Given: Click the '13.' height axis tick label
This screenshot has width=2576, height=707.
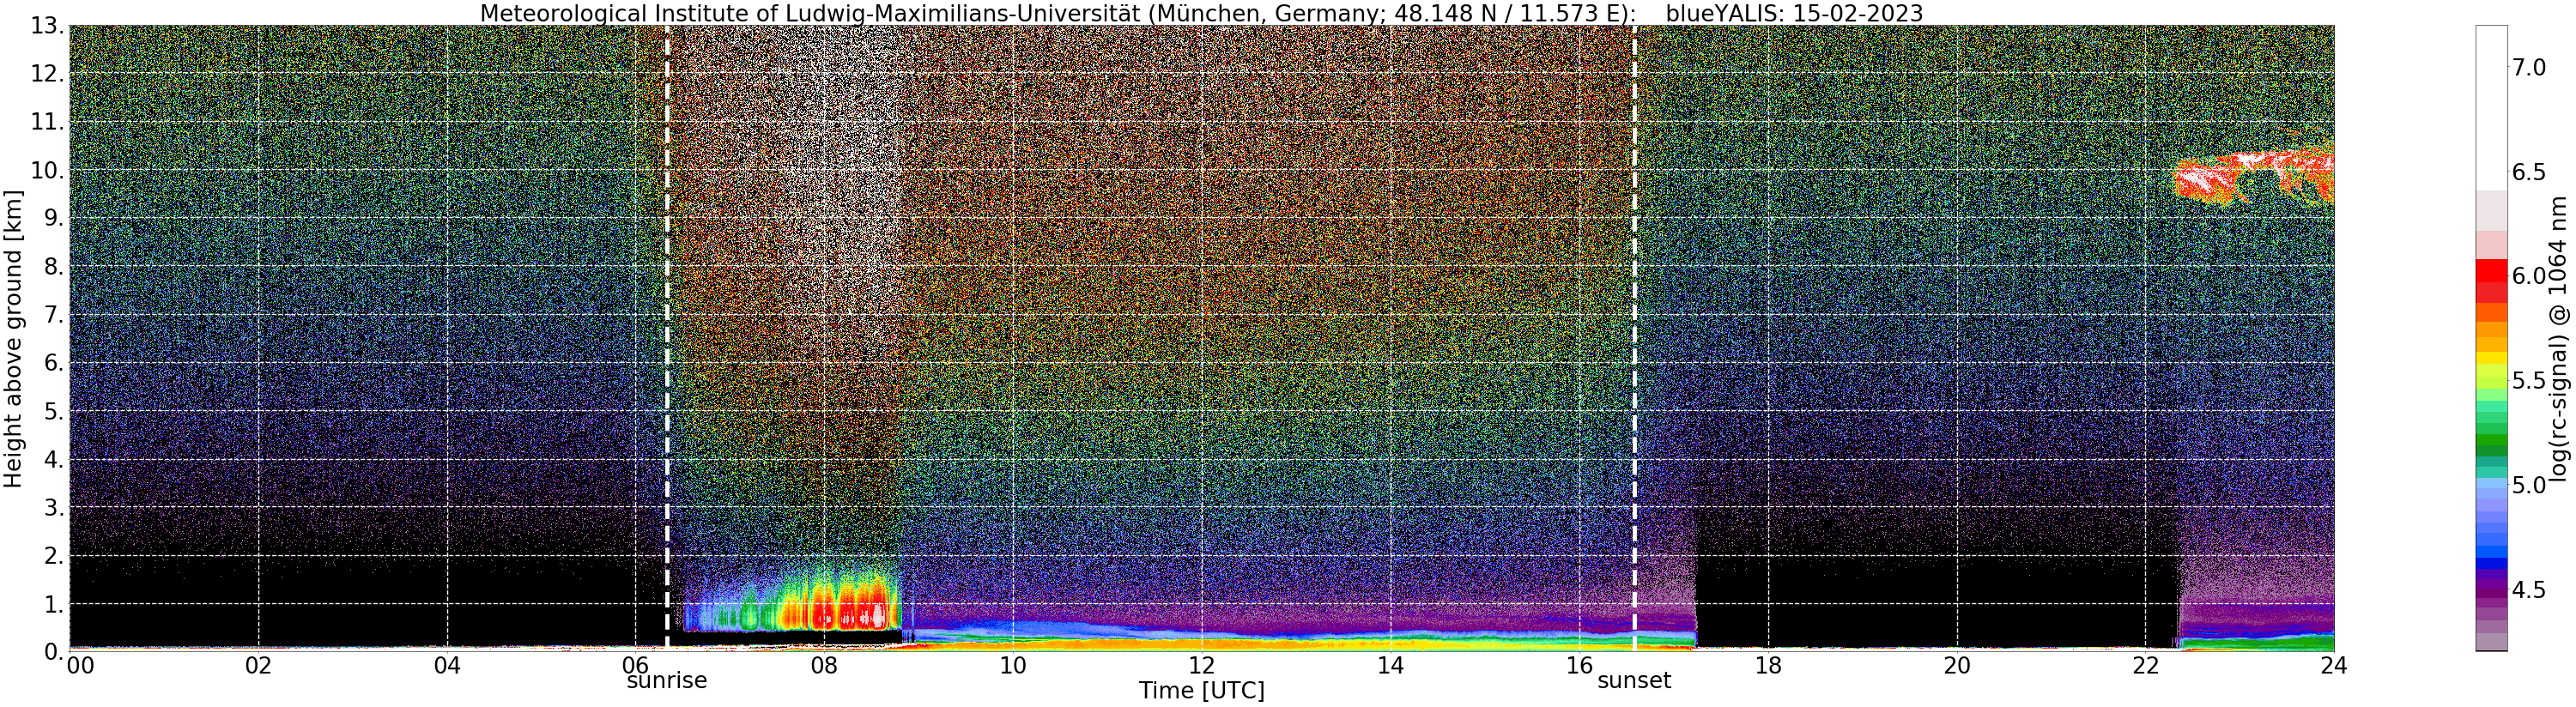Looking at the screenshot, I should [x=47, y=26].
